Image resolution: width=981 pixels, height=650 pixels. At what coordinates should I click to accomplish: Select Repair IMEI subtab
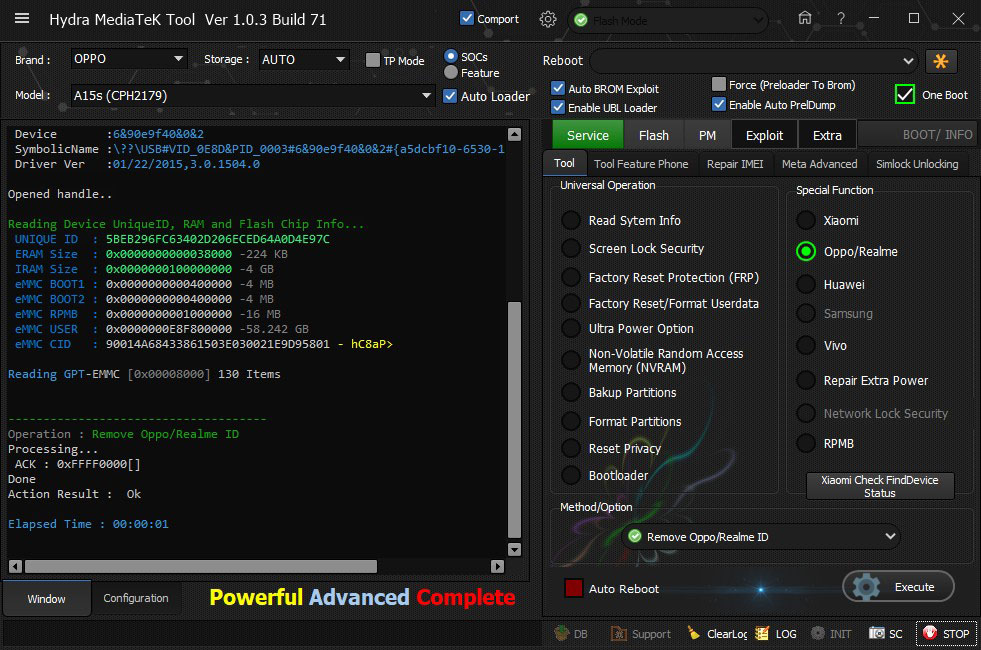click(x=735, y=164)
